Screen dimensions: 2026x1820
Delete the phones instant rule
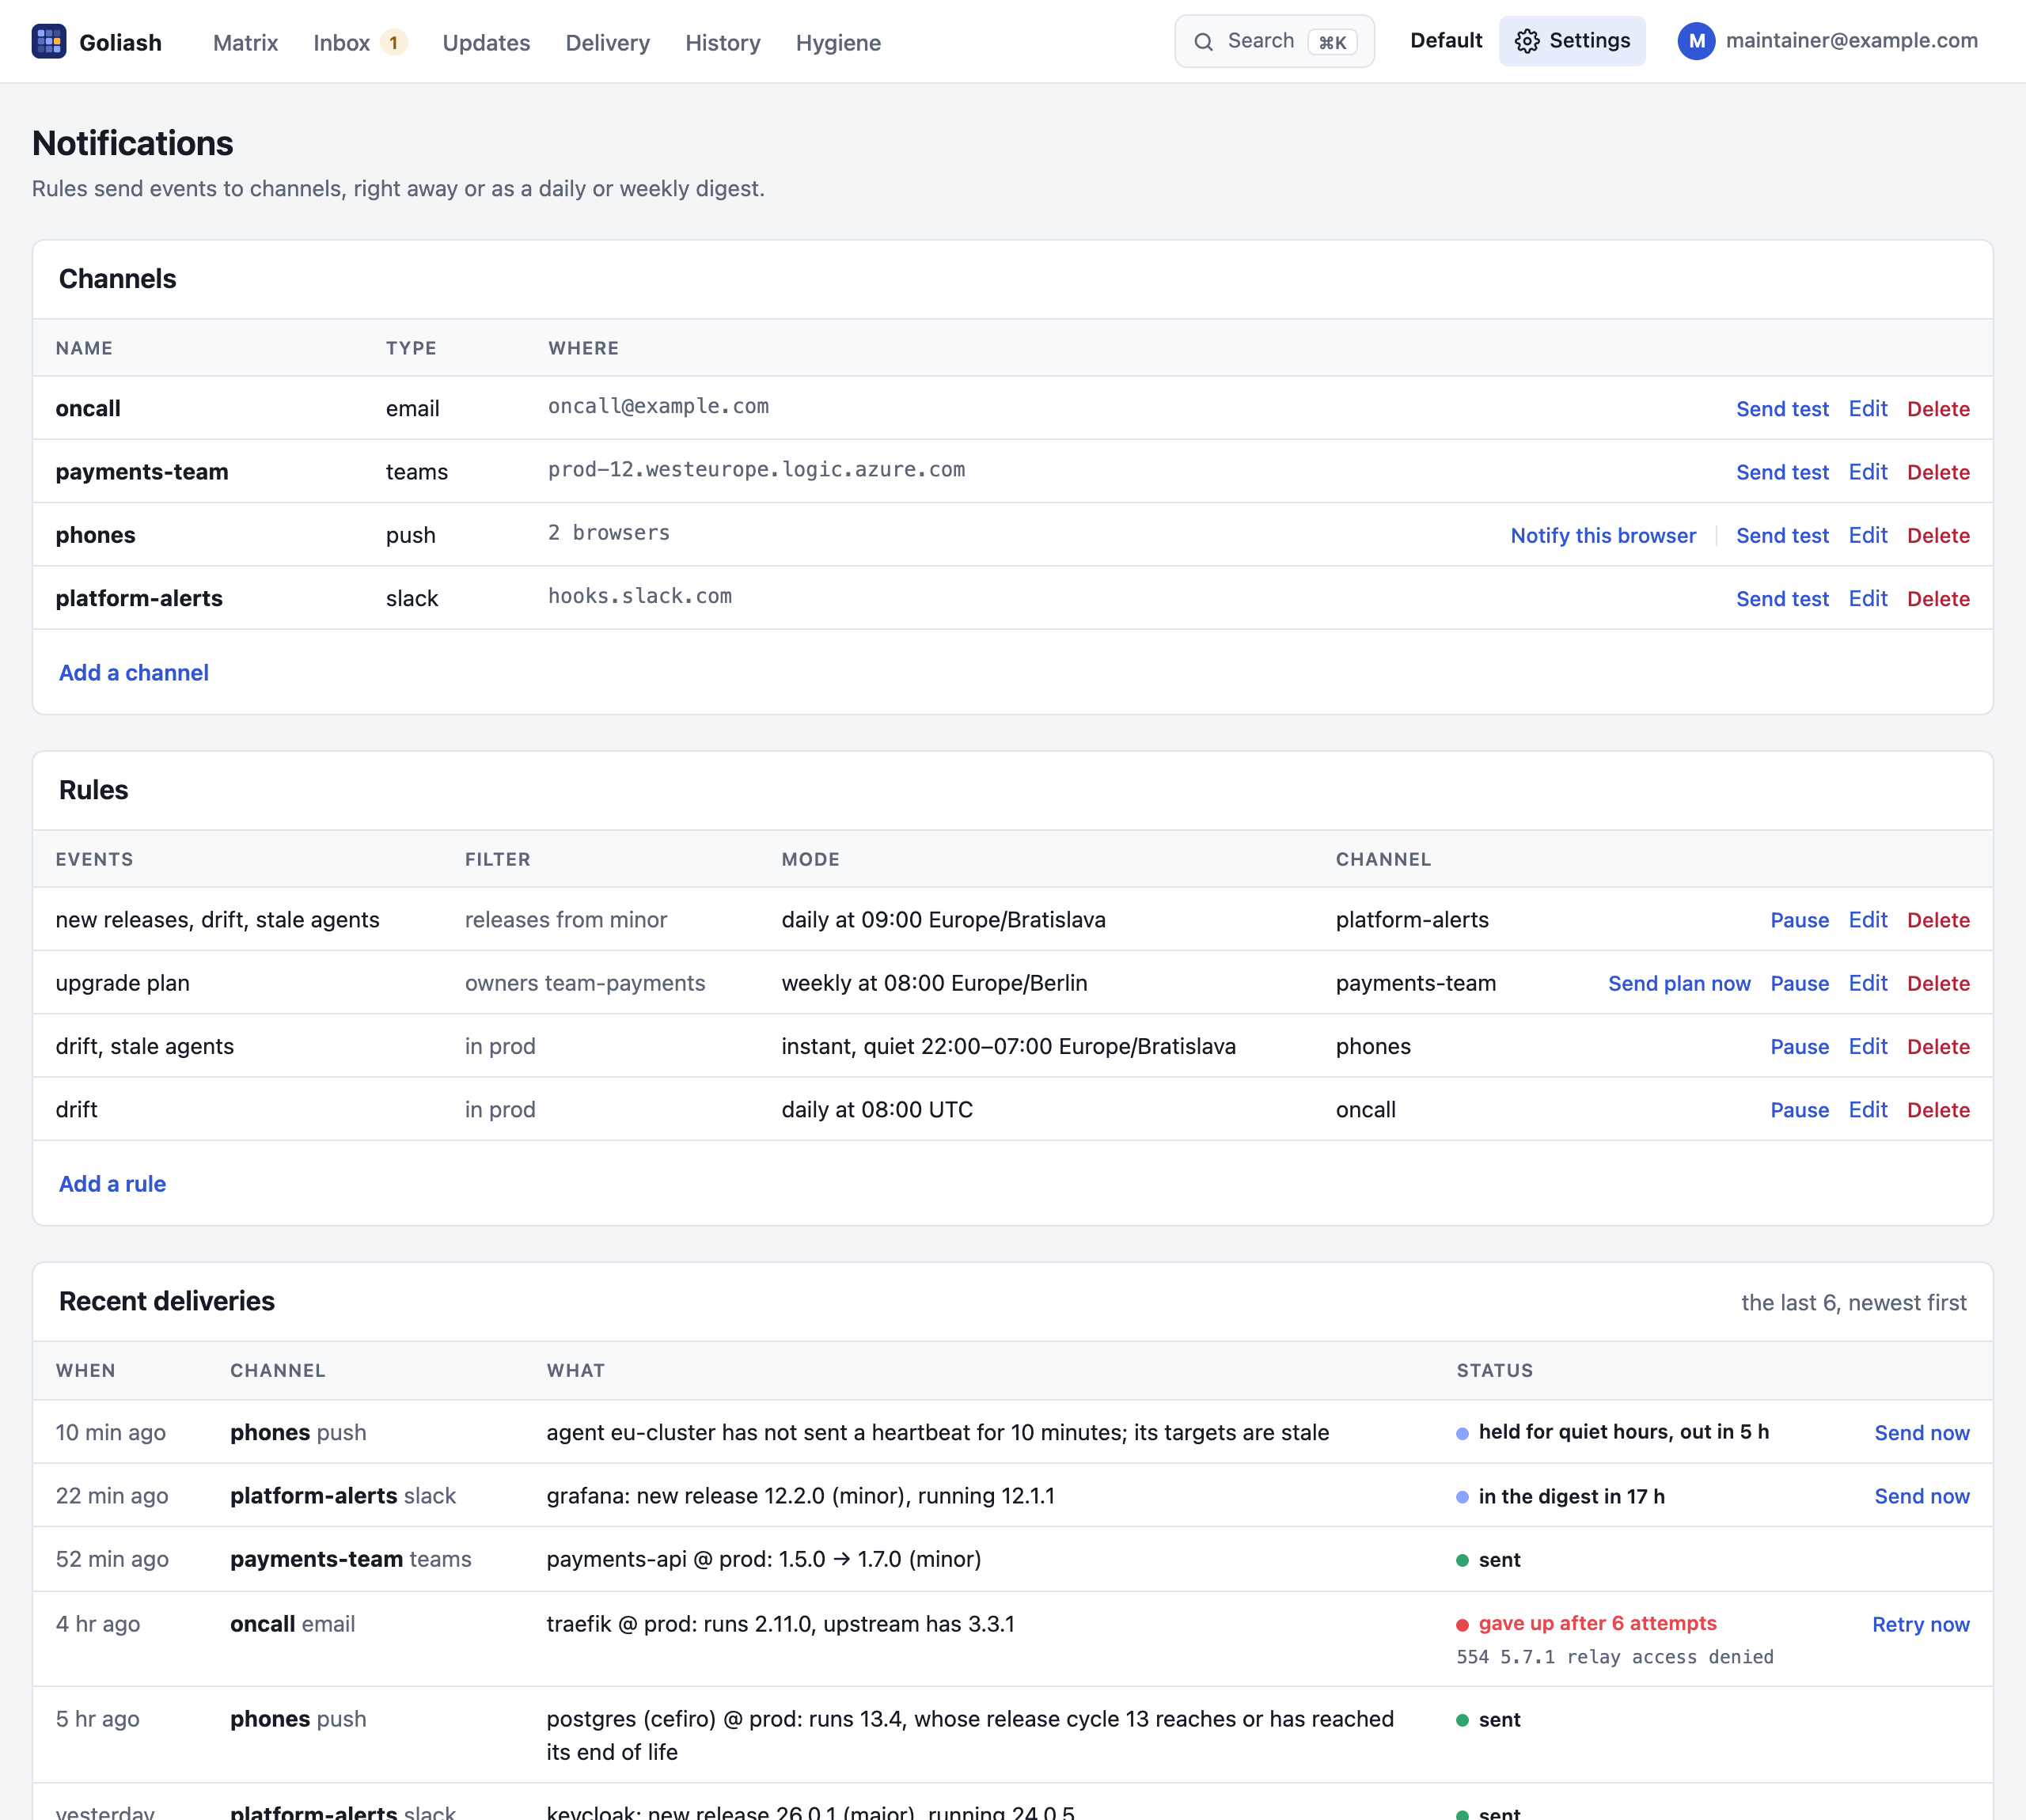coord(1938,1047)
